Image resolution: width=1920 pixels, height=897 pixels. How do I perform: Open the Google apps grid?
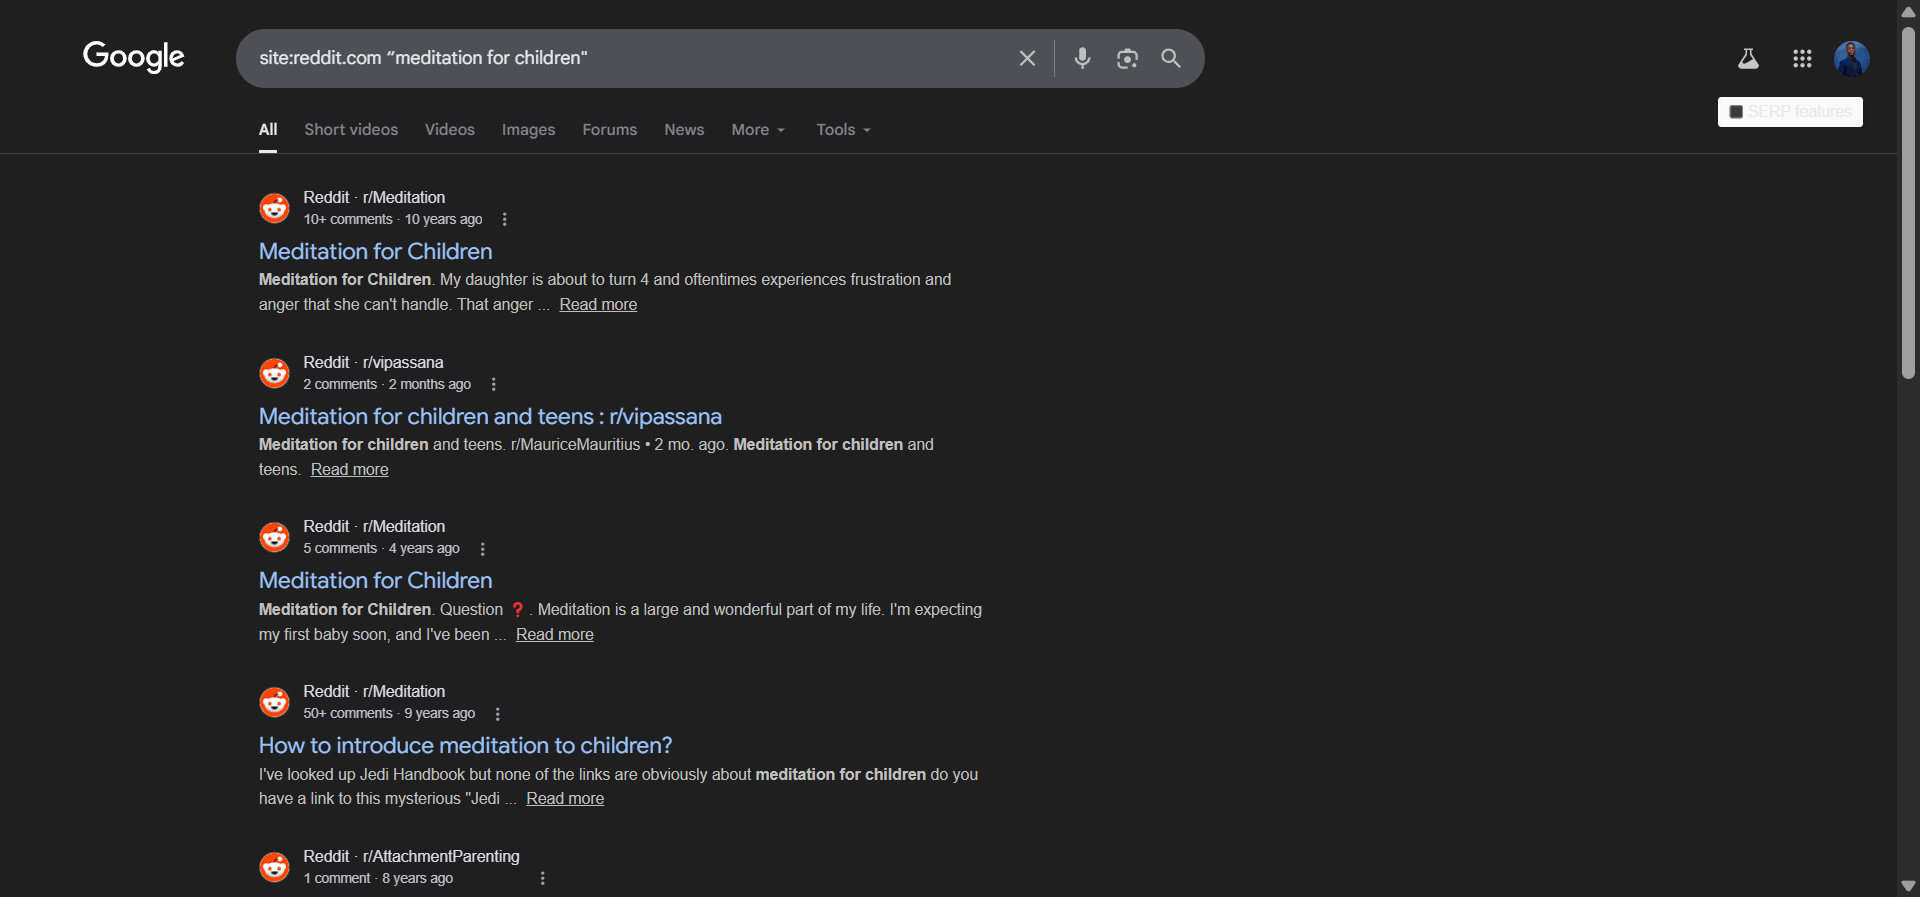tap(1802, 59)
